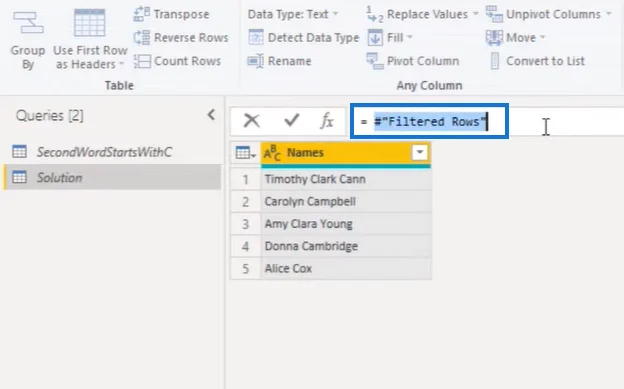624x389 pixels.
Task: Click the Count Rows label
Action: click(x=187, y=61)
